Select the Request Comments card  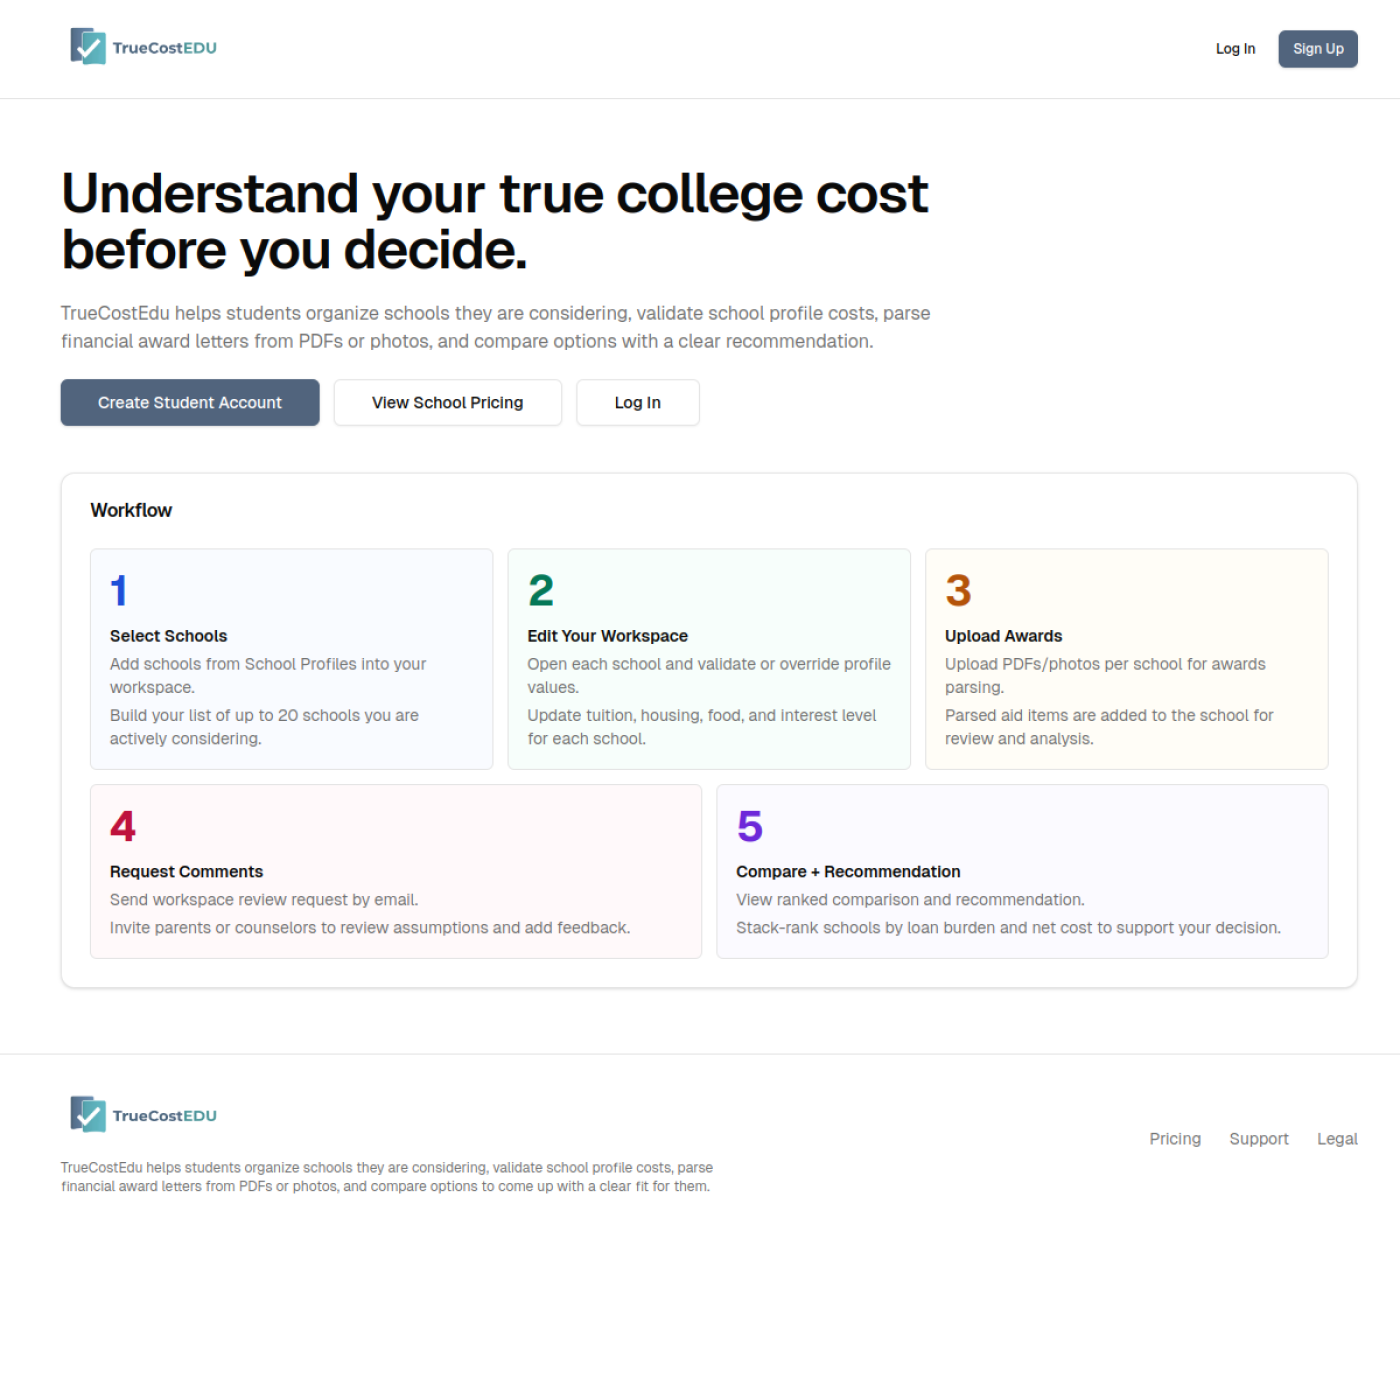coord(395,870)
